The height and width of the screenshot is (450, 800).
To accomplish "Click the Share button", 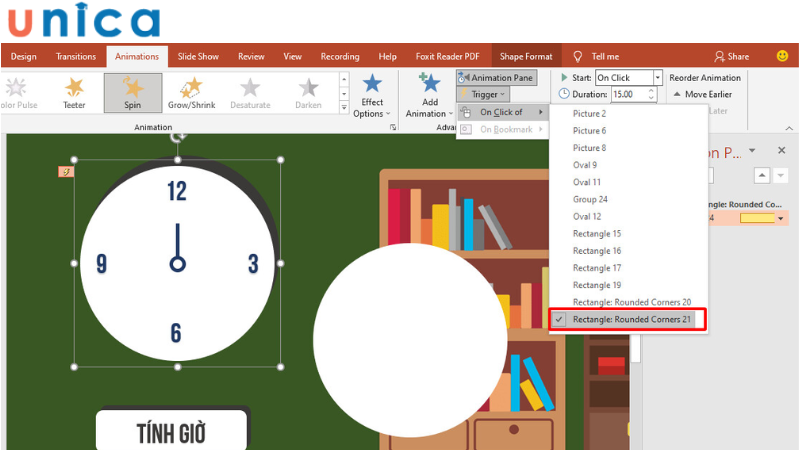I will (731, 57).
